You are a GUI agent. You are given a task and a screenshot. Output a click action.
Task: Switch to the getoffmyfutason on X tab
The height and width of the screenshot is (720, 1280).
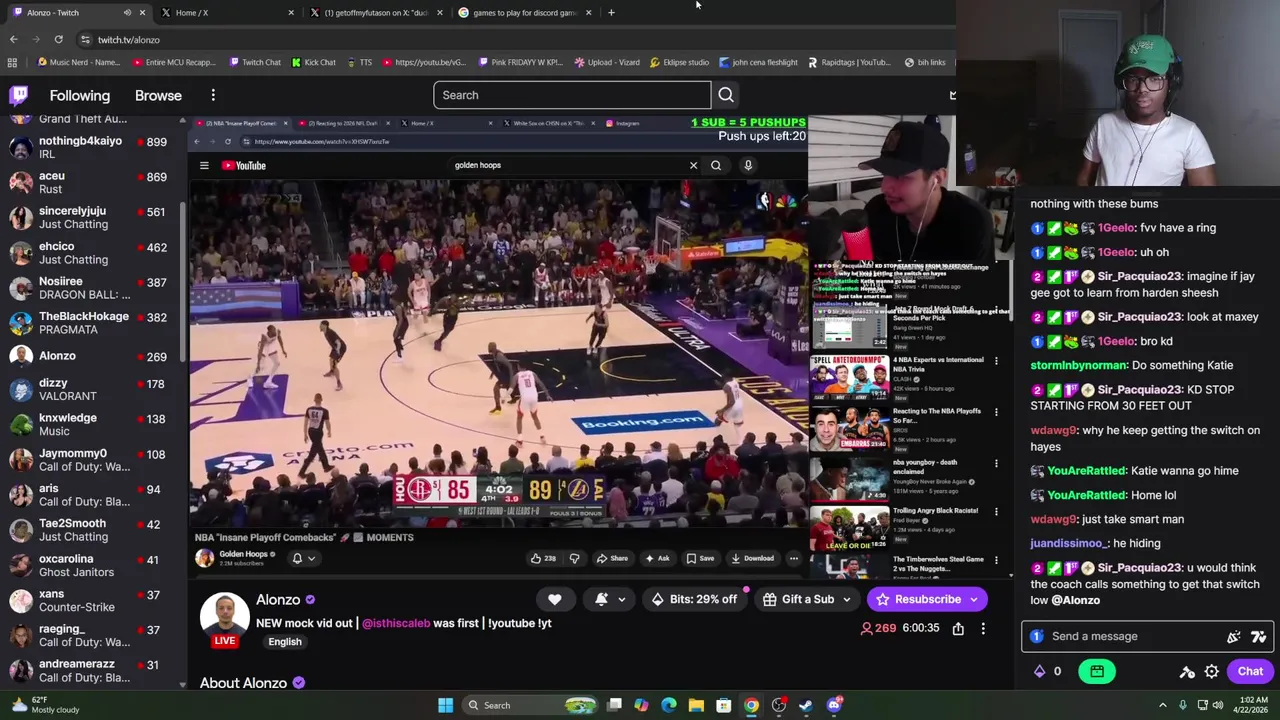coord(375,13)
